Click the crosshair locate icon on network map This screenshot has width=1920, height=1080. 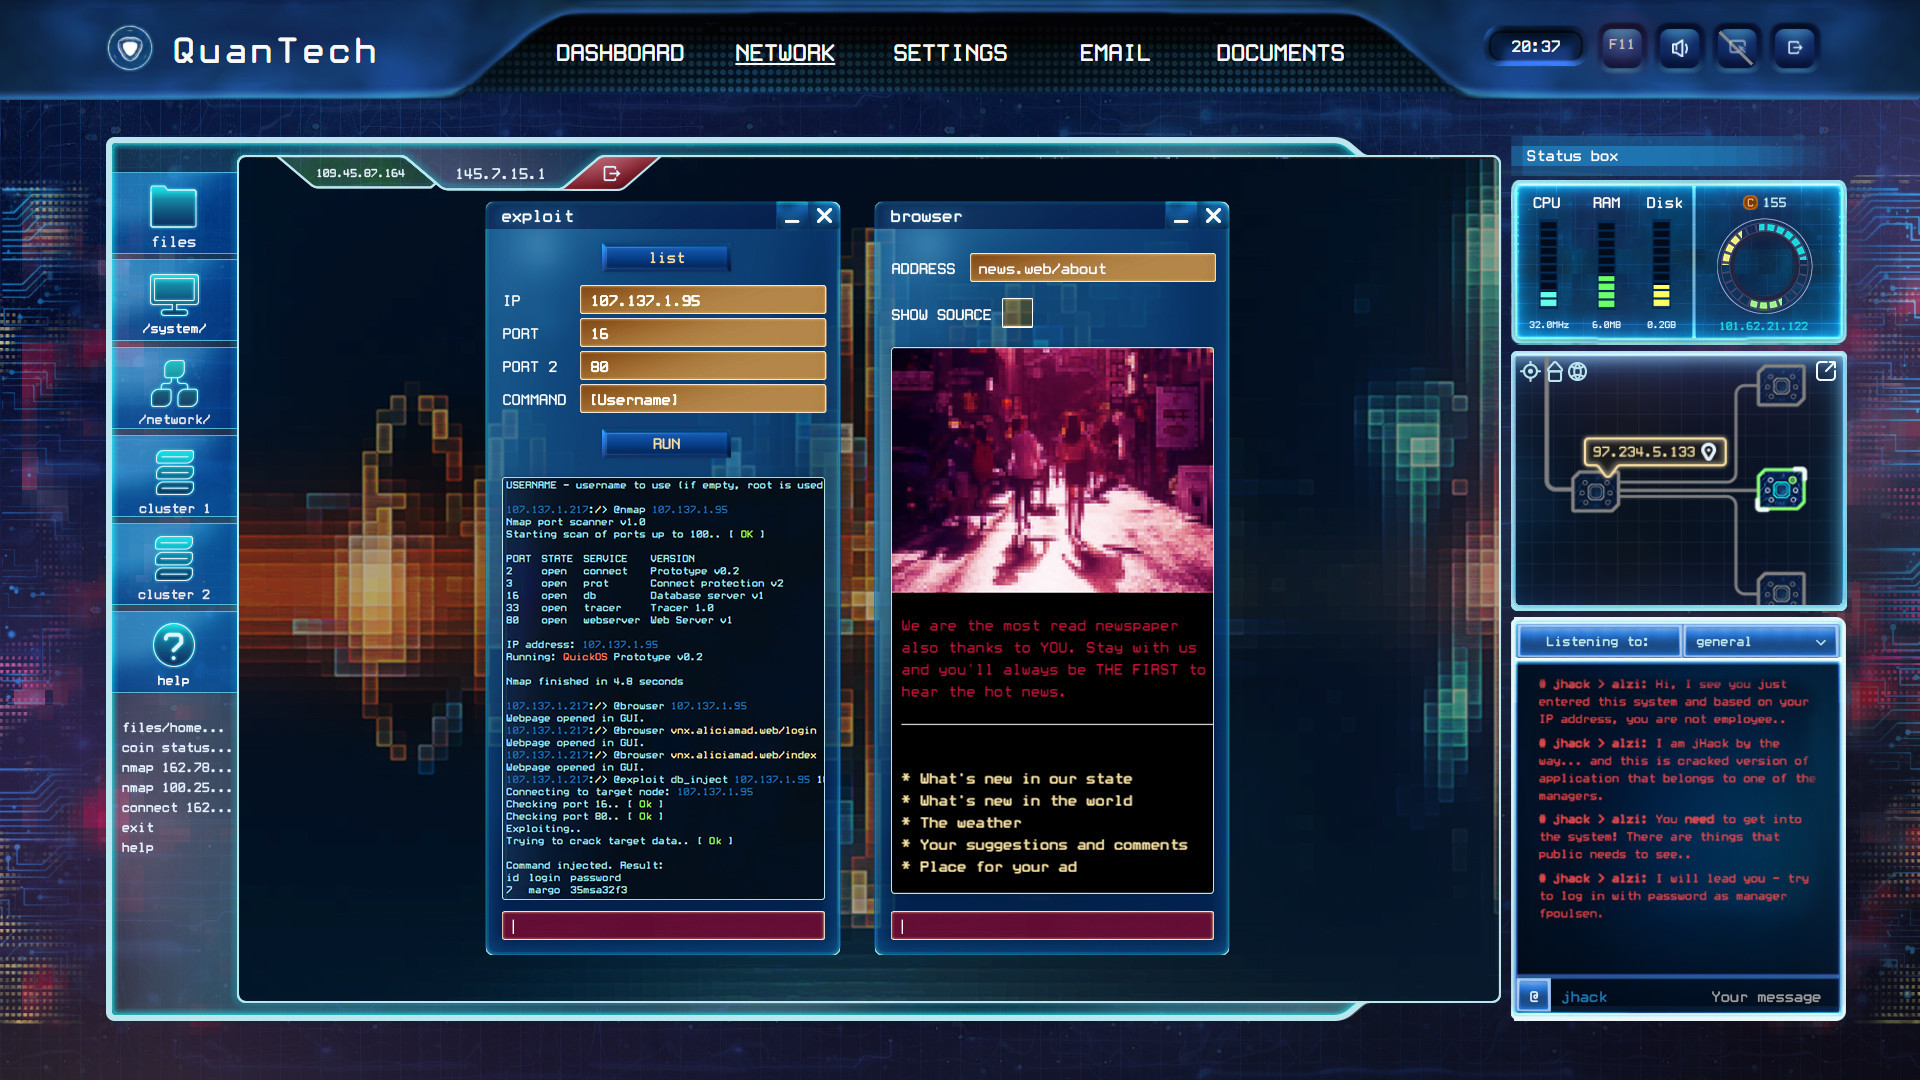pyautogui.click(x=1530, y=371)
